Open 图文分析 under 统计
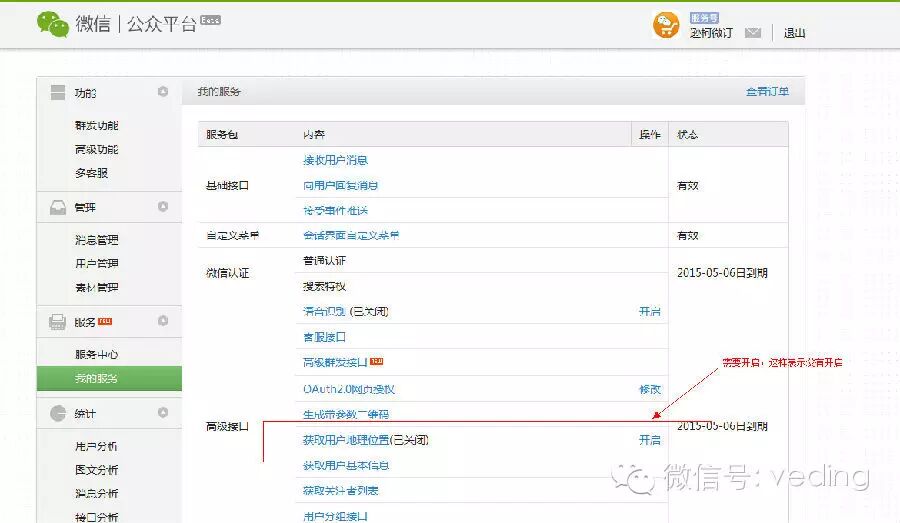 (96, 470)
